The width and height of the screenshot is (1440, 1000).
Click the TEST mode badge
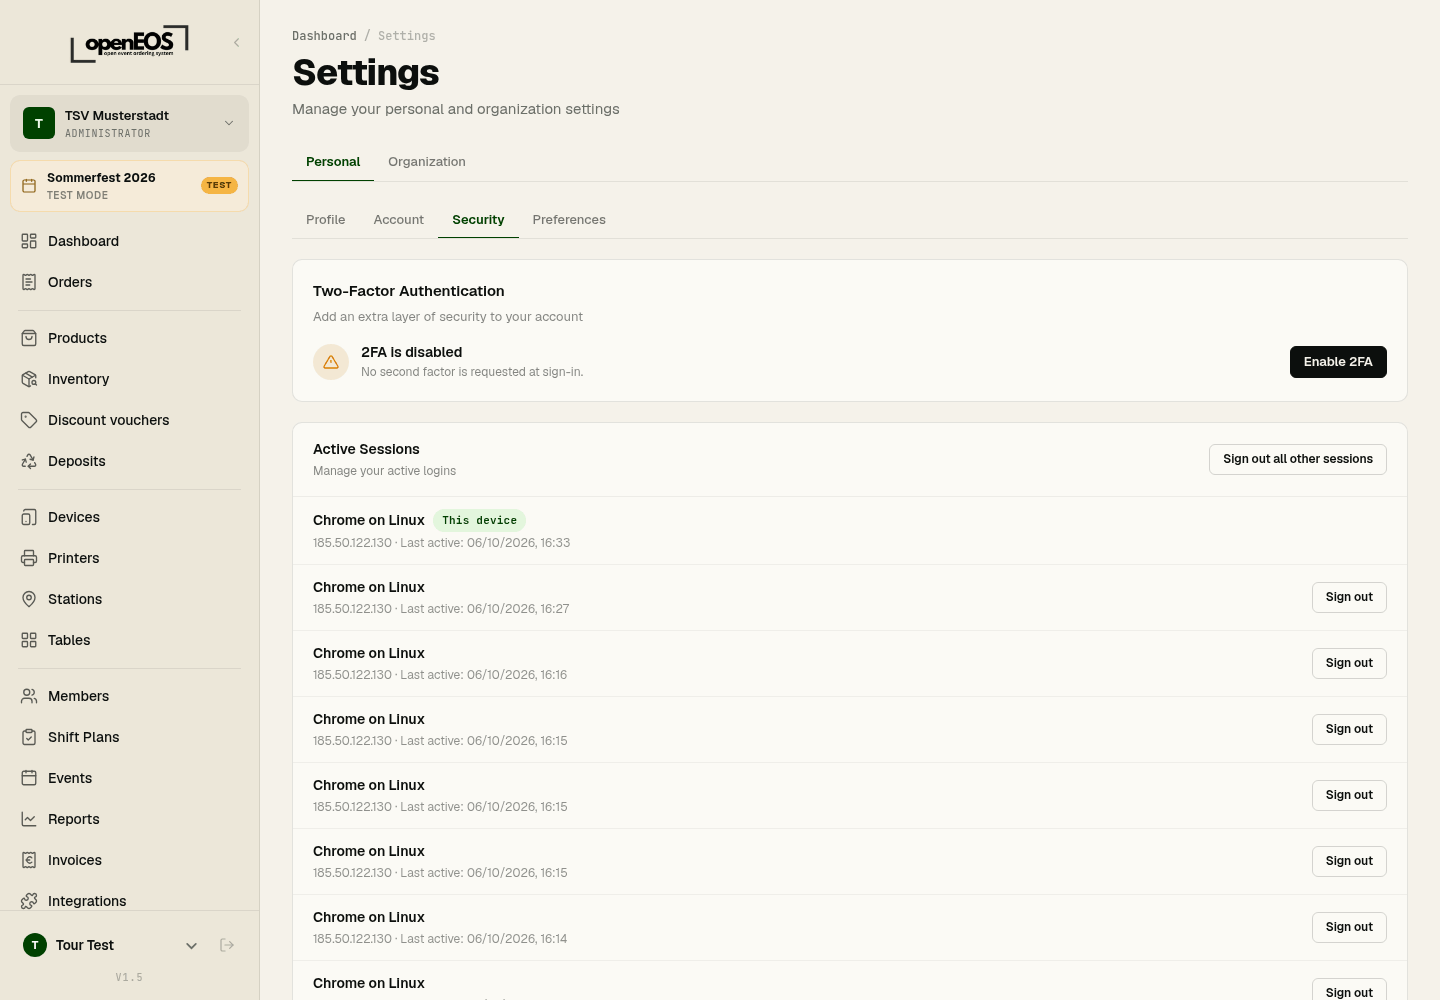(x=219, y=185)
